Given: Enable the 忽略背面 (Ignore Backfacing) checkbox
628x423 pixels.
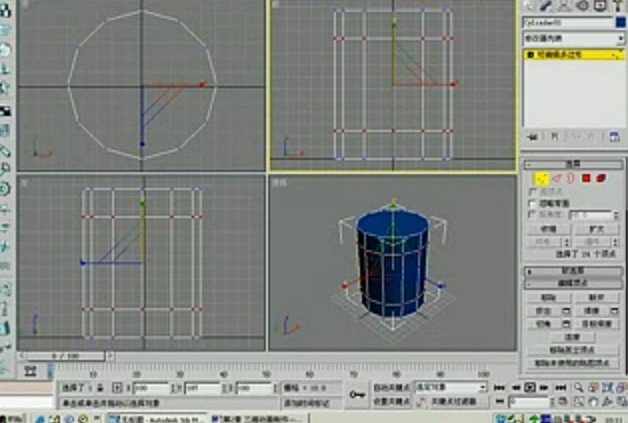Looking at the screenshot, I should click(533, 202).
